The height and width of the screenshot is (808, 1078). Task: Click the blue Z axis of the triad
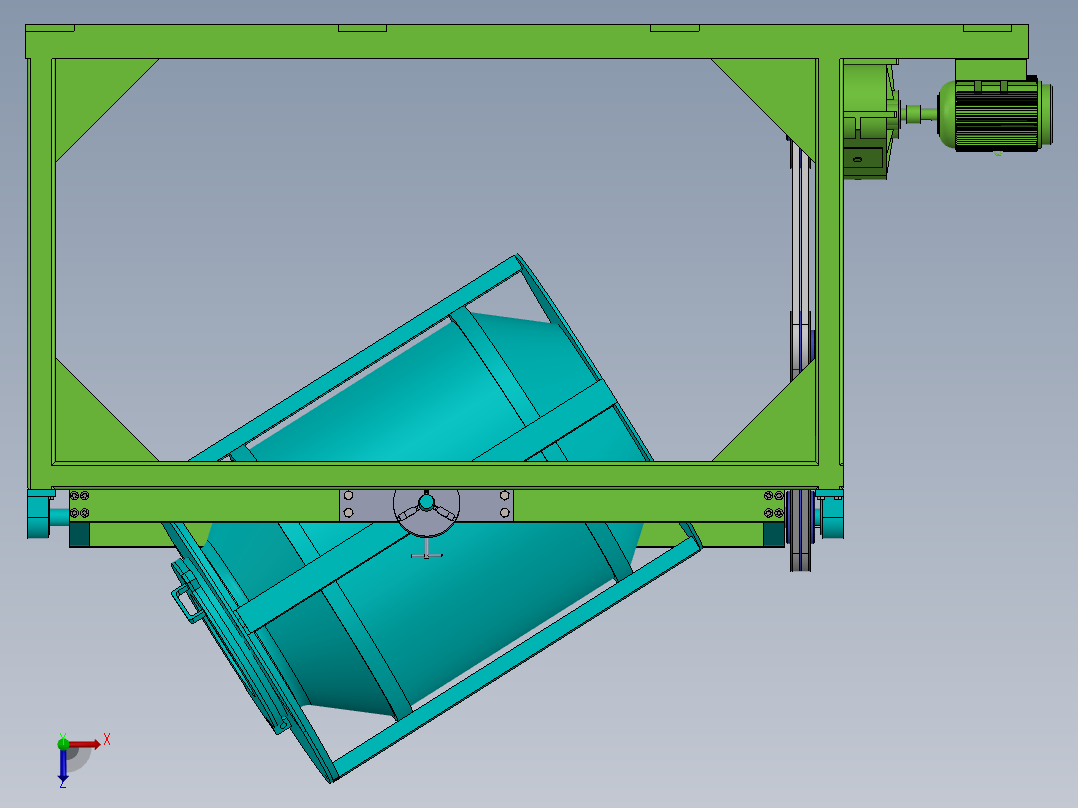click(x=63, y=765)
